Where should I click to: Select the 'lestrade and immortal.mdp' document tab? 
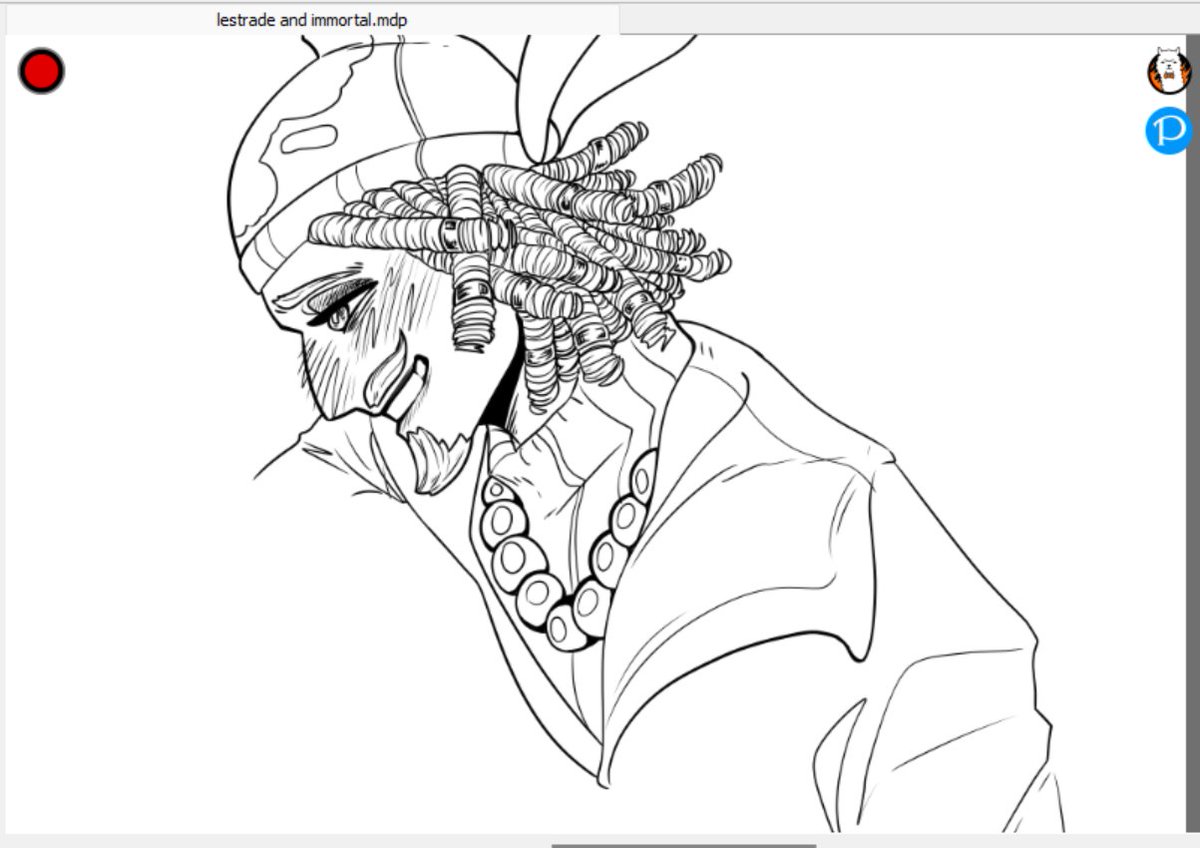[x=311, y=20]
